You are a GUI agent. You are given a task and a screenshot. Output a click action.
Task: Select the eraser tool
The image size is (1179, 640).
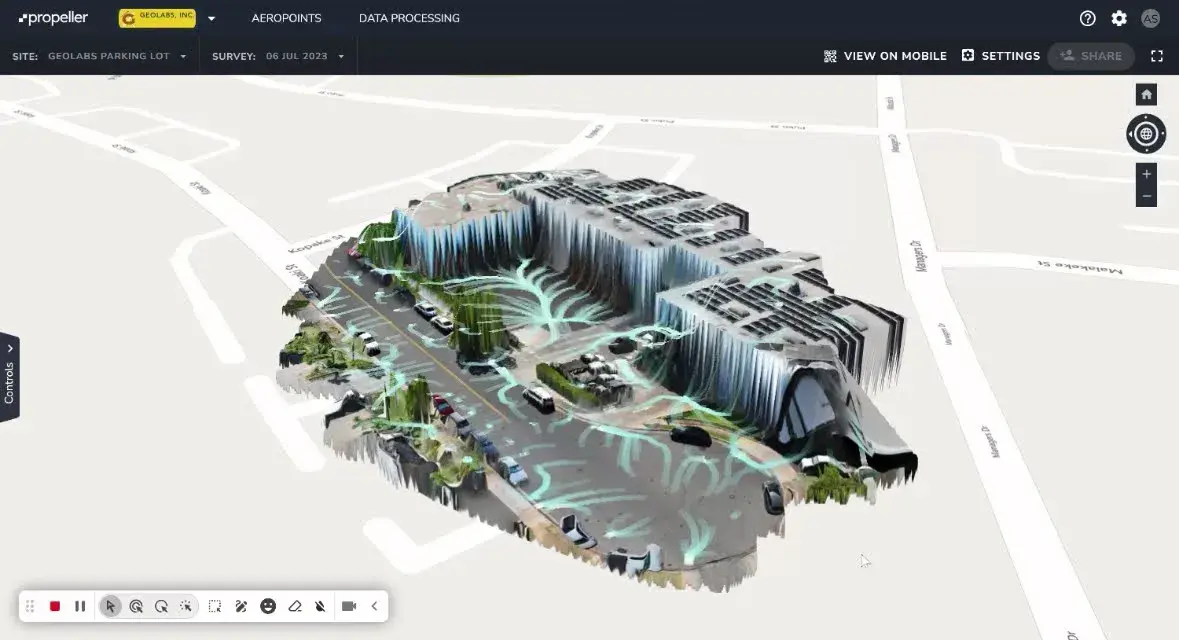pyautogui.click(x=295, y=606)
